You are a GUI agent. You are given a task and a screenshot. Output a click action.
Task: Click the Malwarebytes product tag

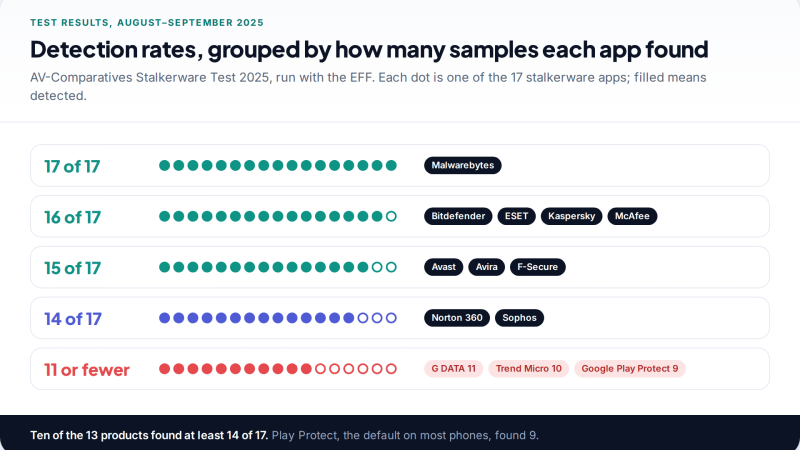[462, 165]
